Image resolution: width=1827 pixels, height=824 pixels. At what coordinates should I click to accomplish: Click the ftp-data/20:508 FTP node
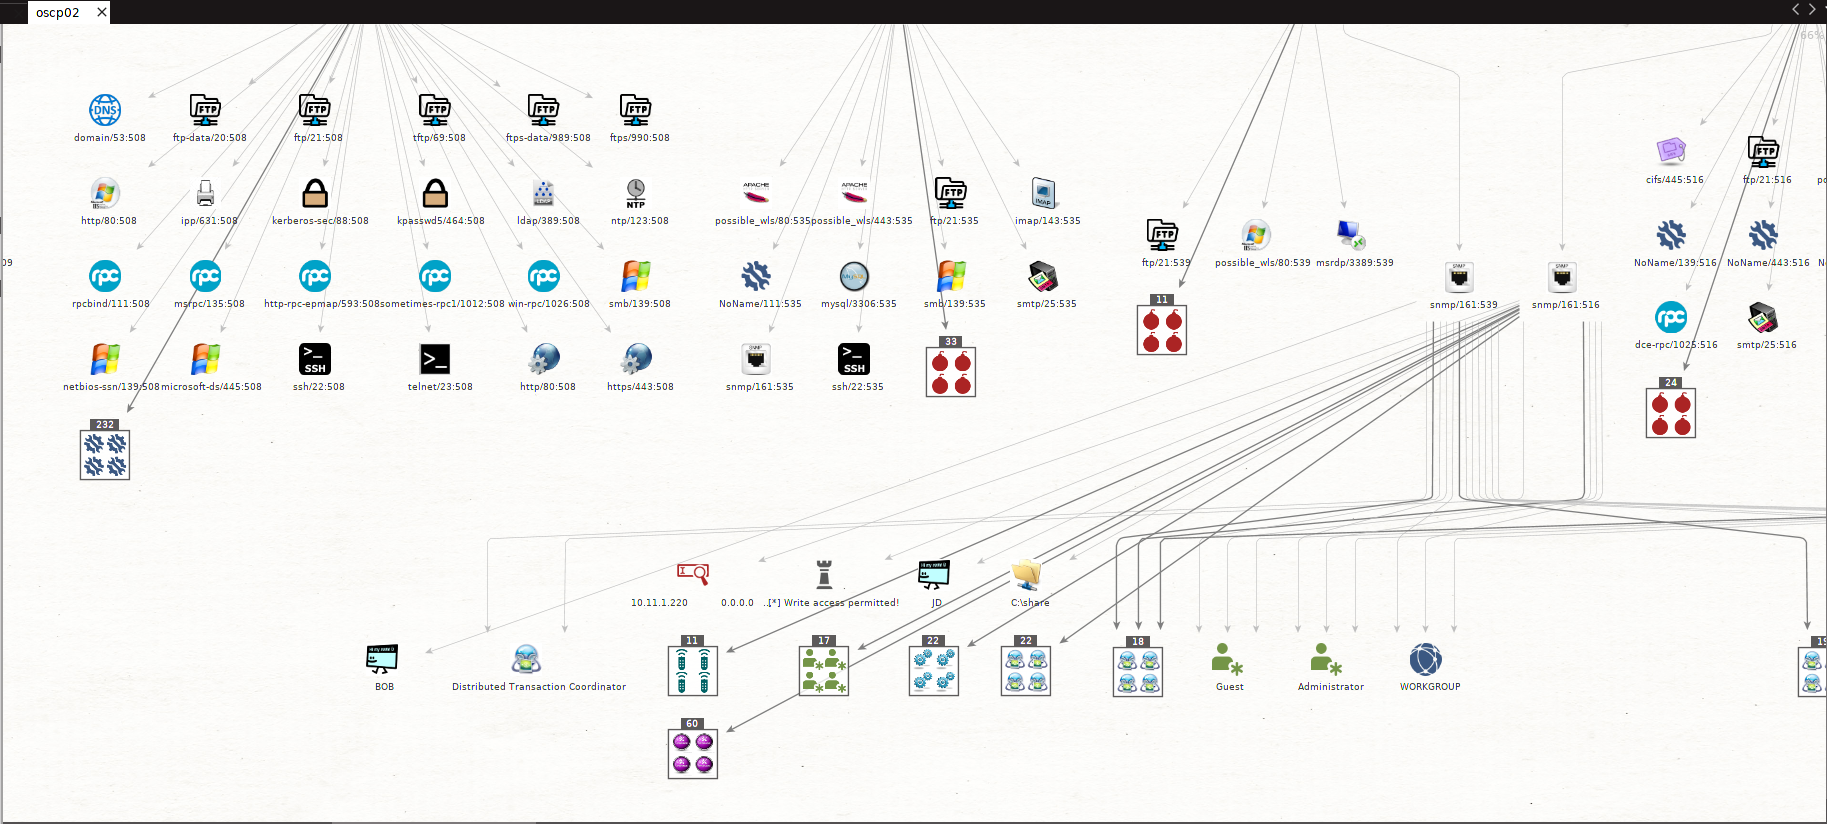[205, 110]
